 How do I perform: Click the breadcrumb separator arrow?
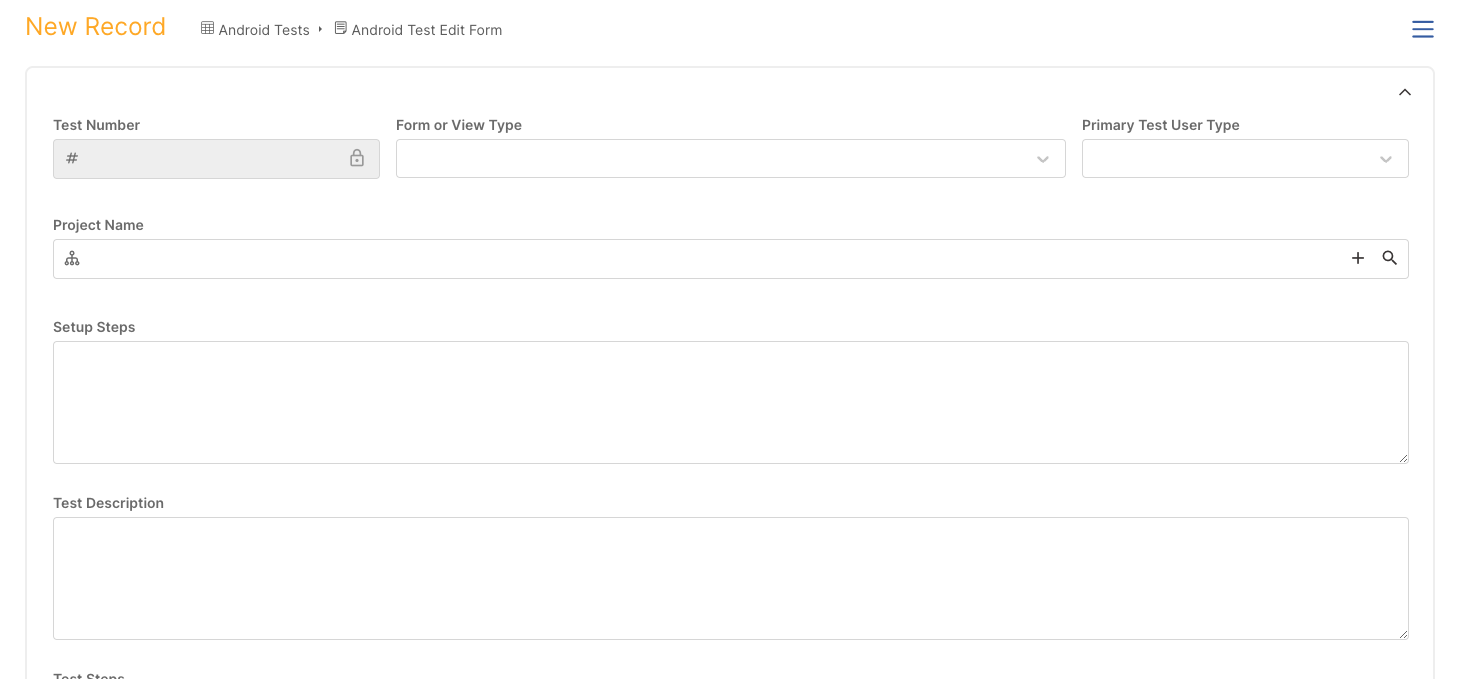click(x=320, y=30)
